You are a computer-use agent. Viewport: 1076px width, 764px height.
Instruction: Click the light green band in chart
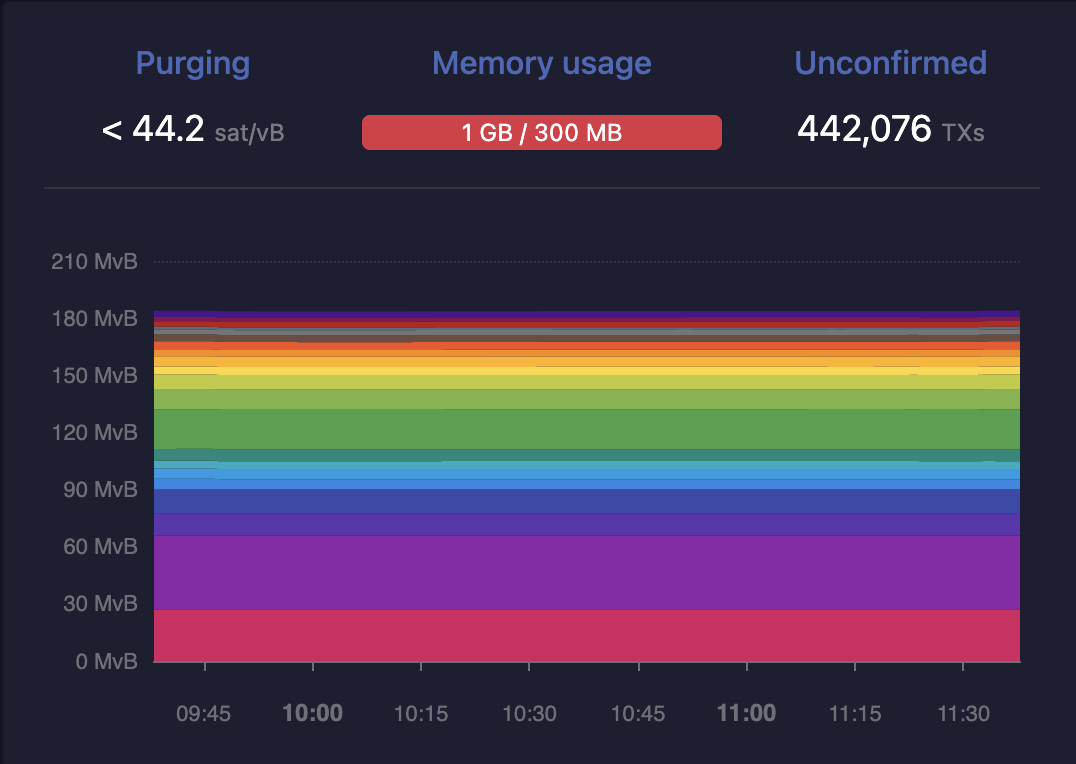(587, 400)
